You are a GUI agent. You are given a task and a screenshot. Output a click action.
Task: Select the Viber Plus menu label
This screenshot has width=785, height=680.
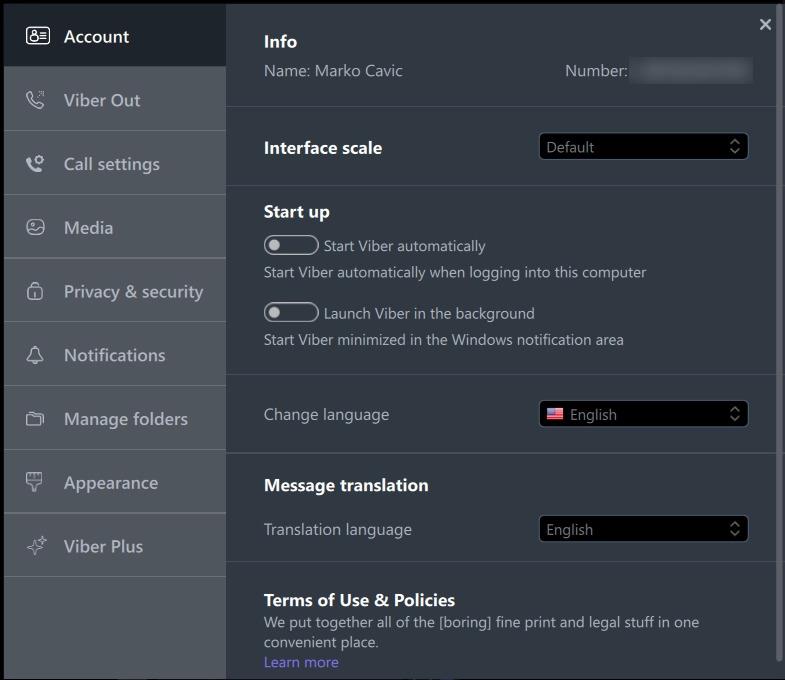tap(103, 546)
